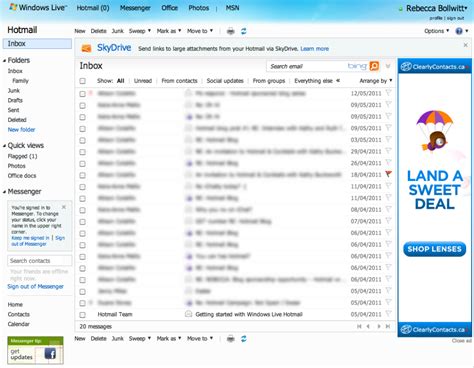
Task: Go to previous page of messages
Action: pyautogui.click(x=368, y=326)
